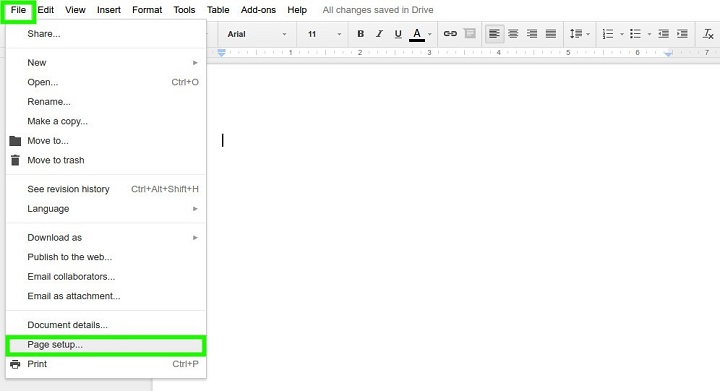This screenshot has height=391, width=720.
Task: Insert a link with chain icon
Action: (450, 34)
